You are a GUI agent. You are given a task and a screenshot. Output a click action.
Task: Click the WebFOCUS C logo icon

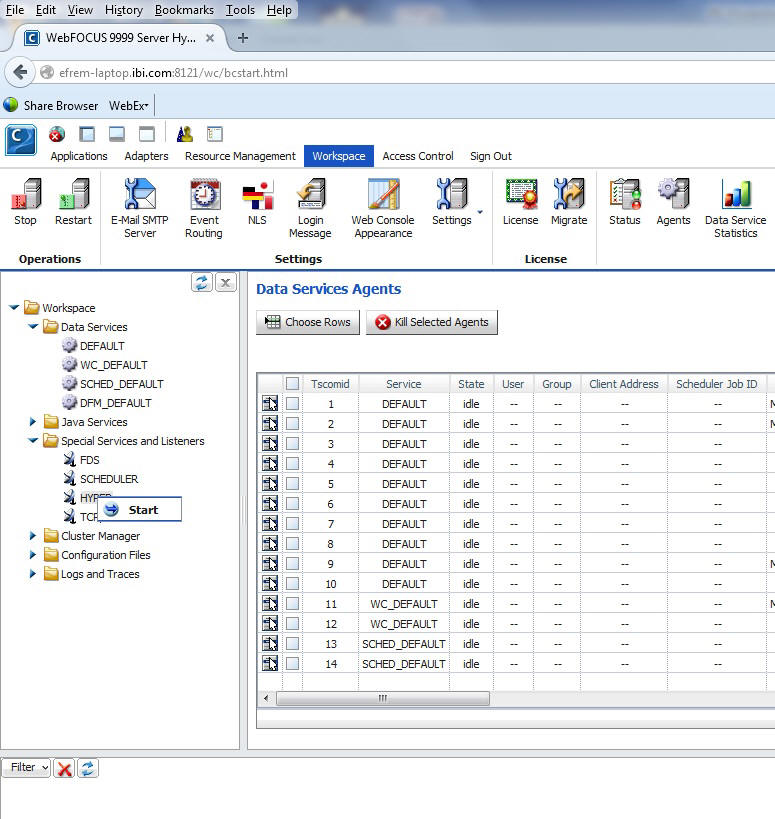coord(21,140)
